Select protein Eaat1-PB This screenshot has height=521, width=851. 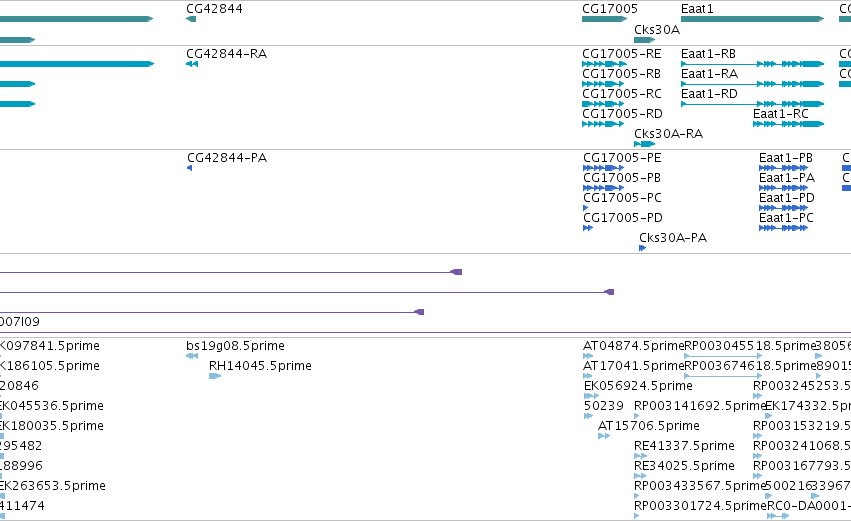(786, 158)
